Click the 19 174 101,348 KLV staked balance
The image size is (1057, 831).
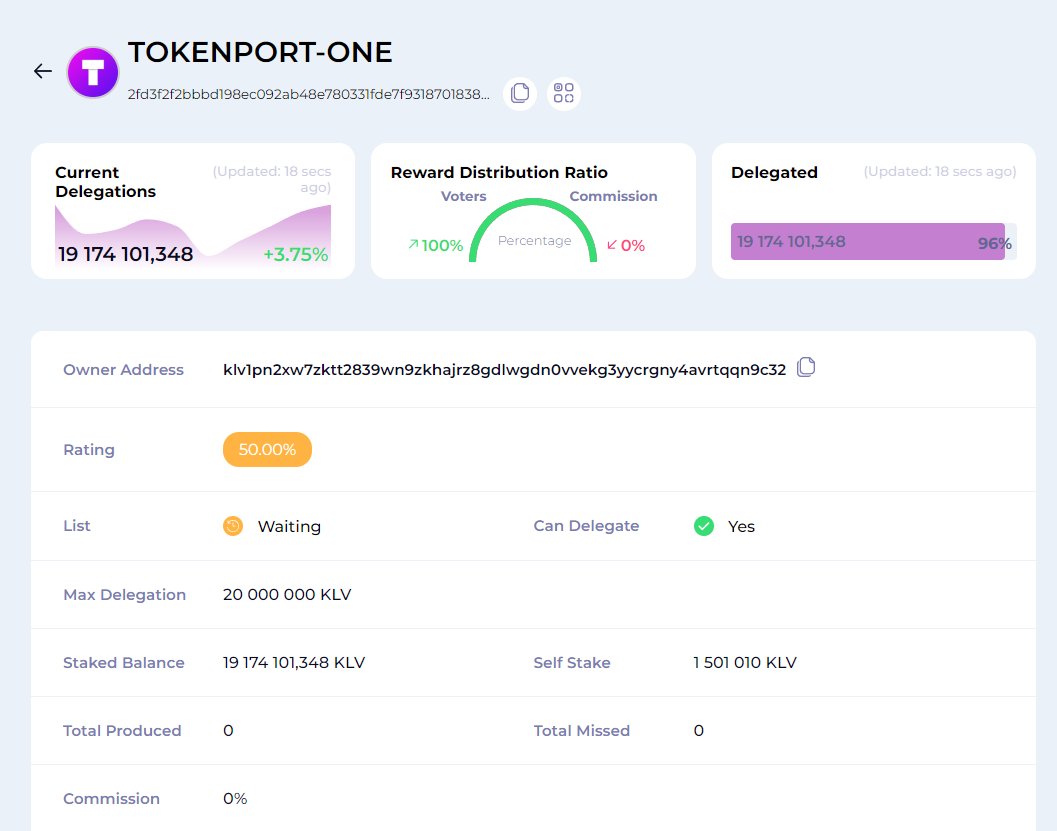(294, 663)
